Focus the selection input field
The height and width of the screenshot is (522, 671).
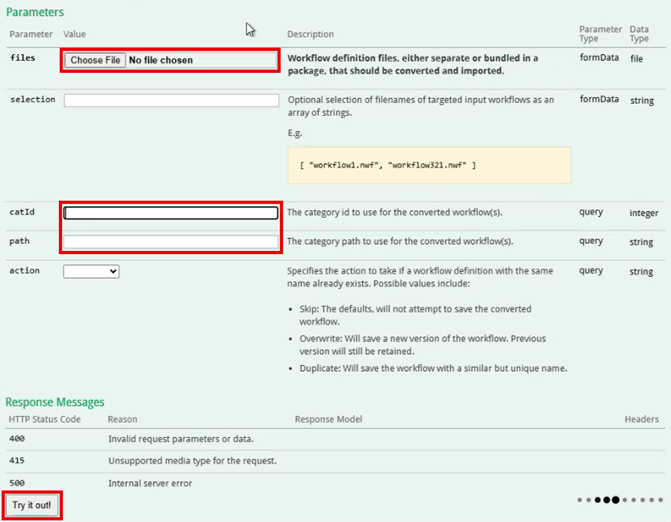click(171, 101)
